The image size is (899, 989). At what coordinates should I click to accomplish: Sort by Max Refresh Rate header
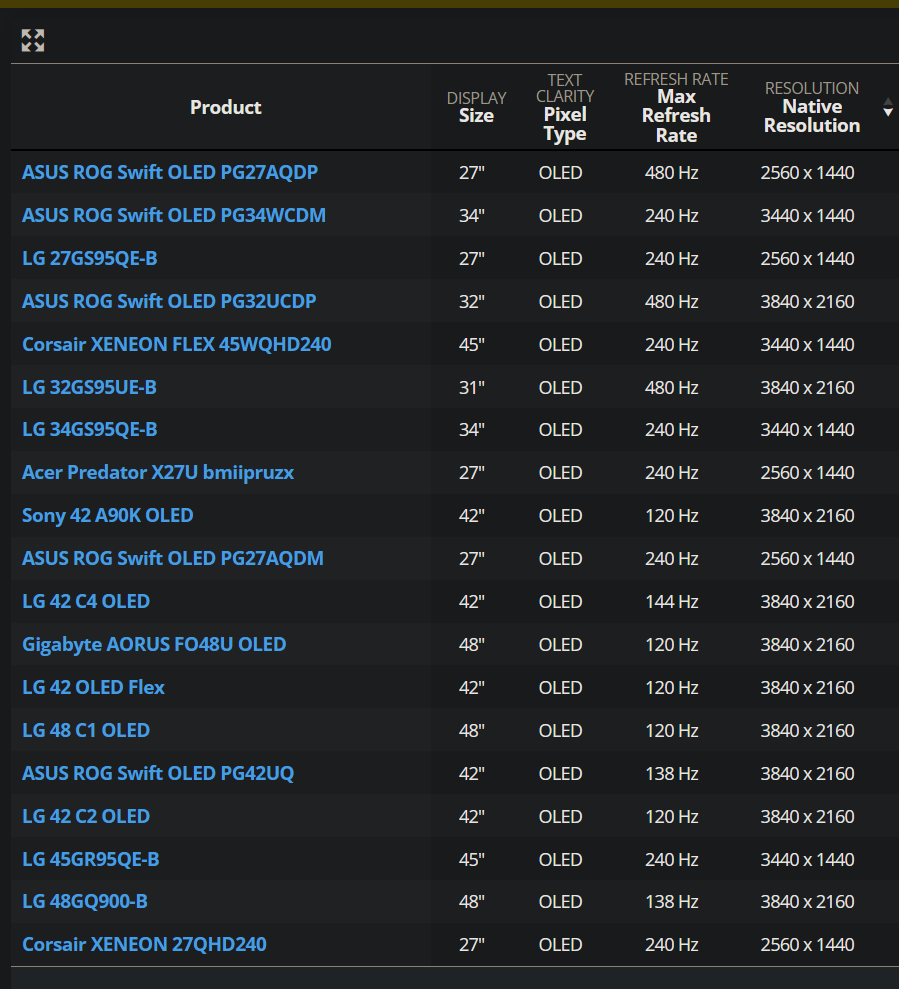click(676, 107)
